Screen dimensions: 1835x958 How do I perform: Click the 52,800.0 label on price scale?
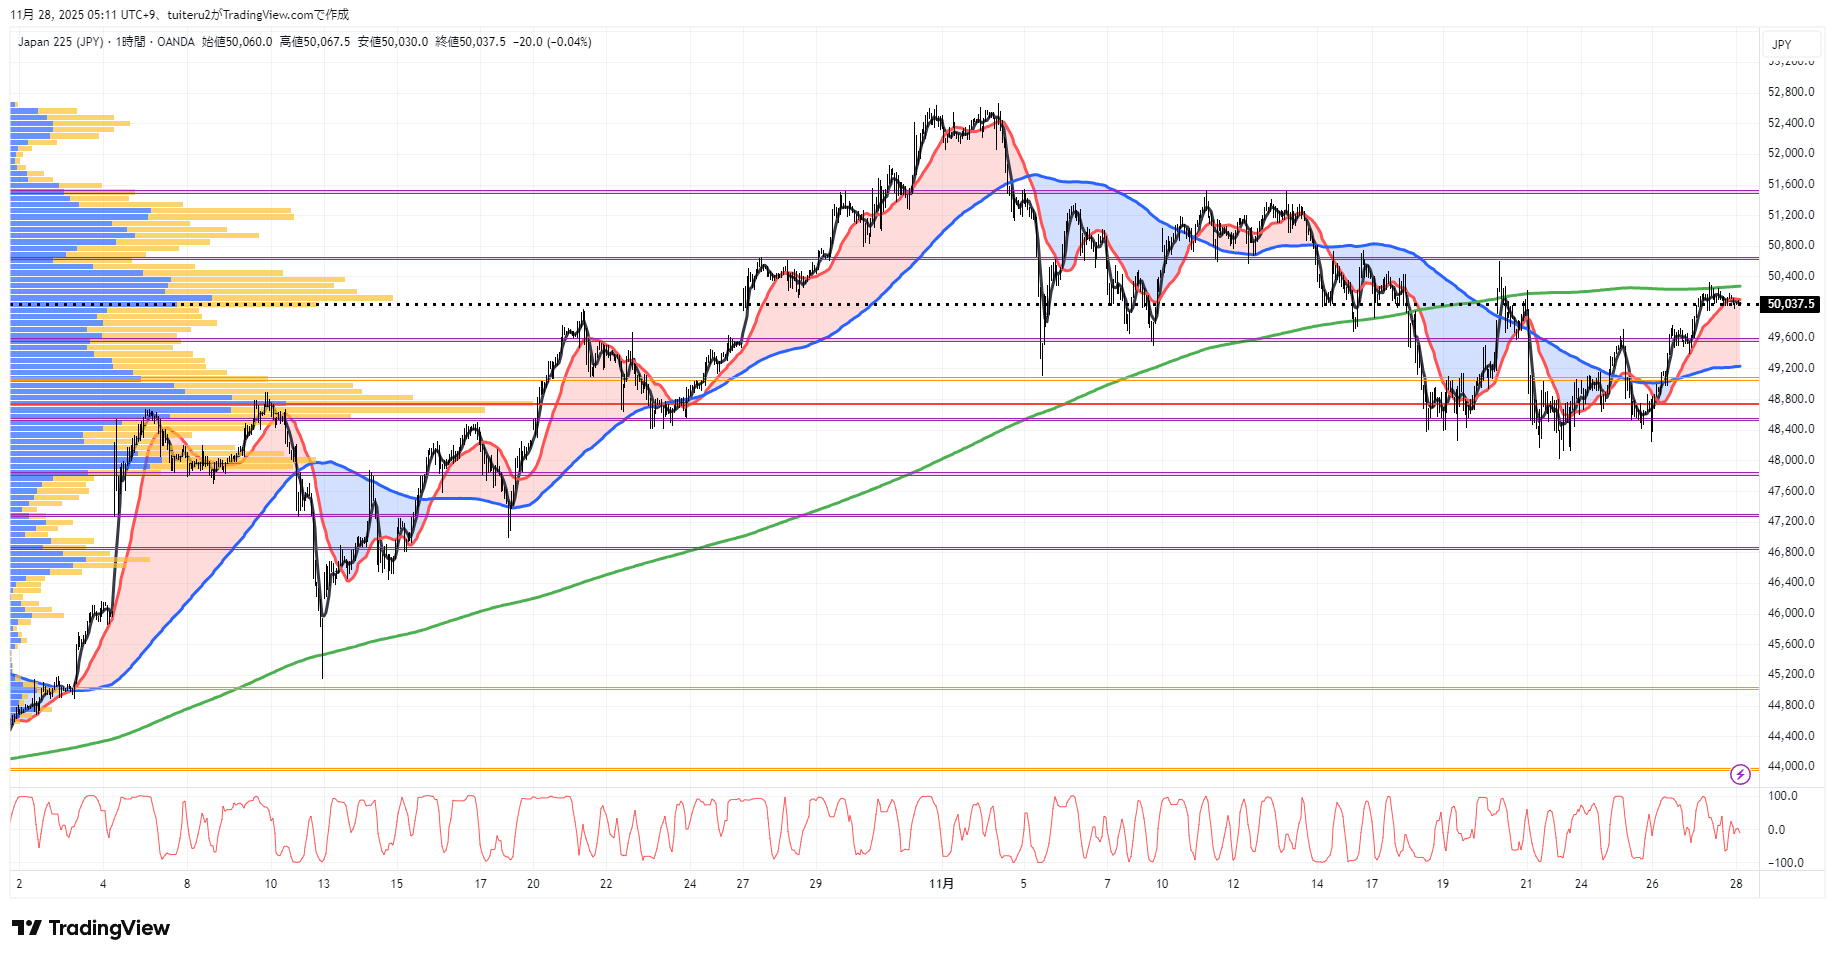[x=1790, y=92]
